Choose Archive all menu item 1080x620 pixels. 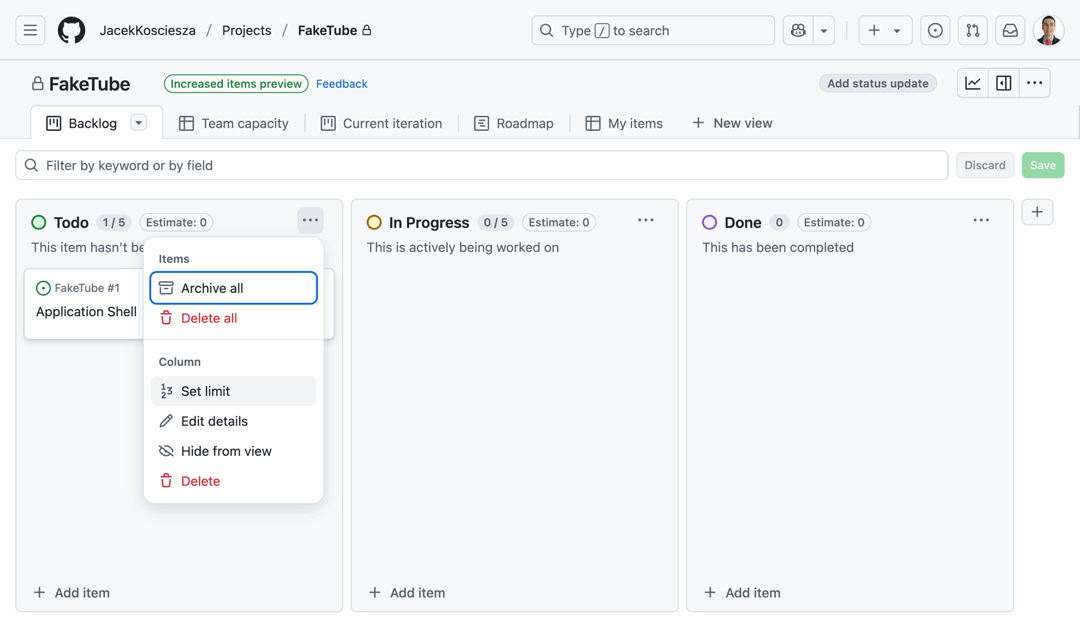click(233, 288)
